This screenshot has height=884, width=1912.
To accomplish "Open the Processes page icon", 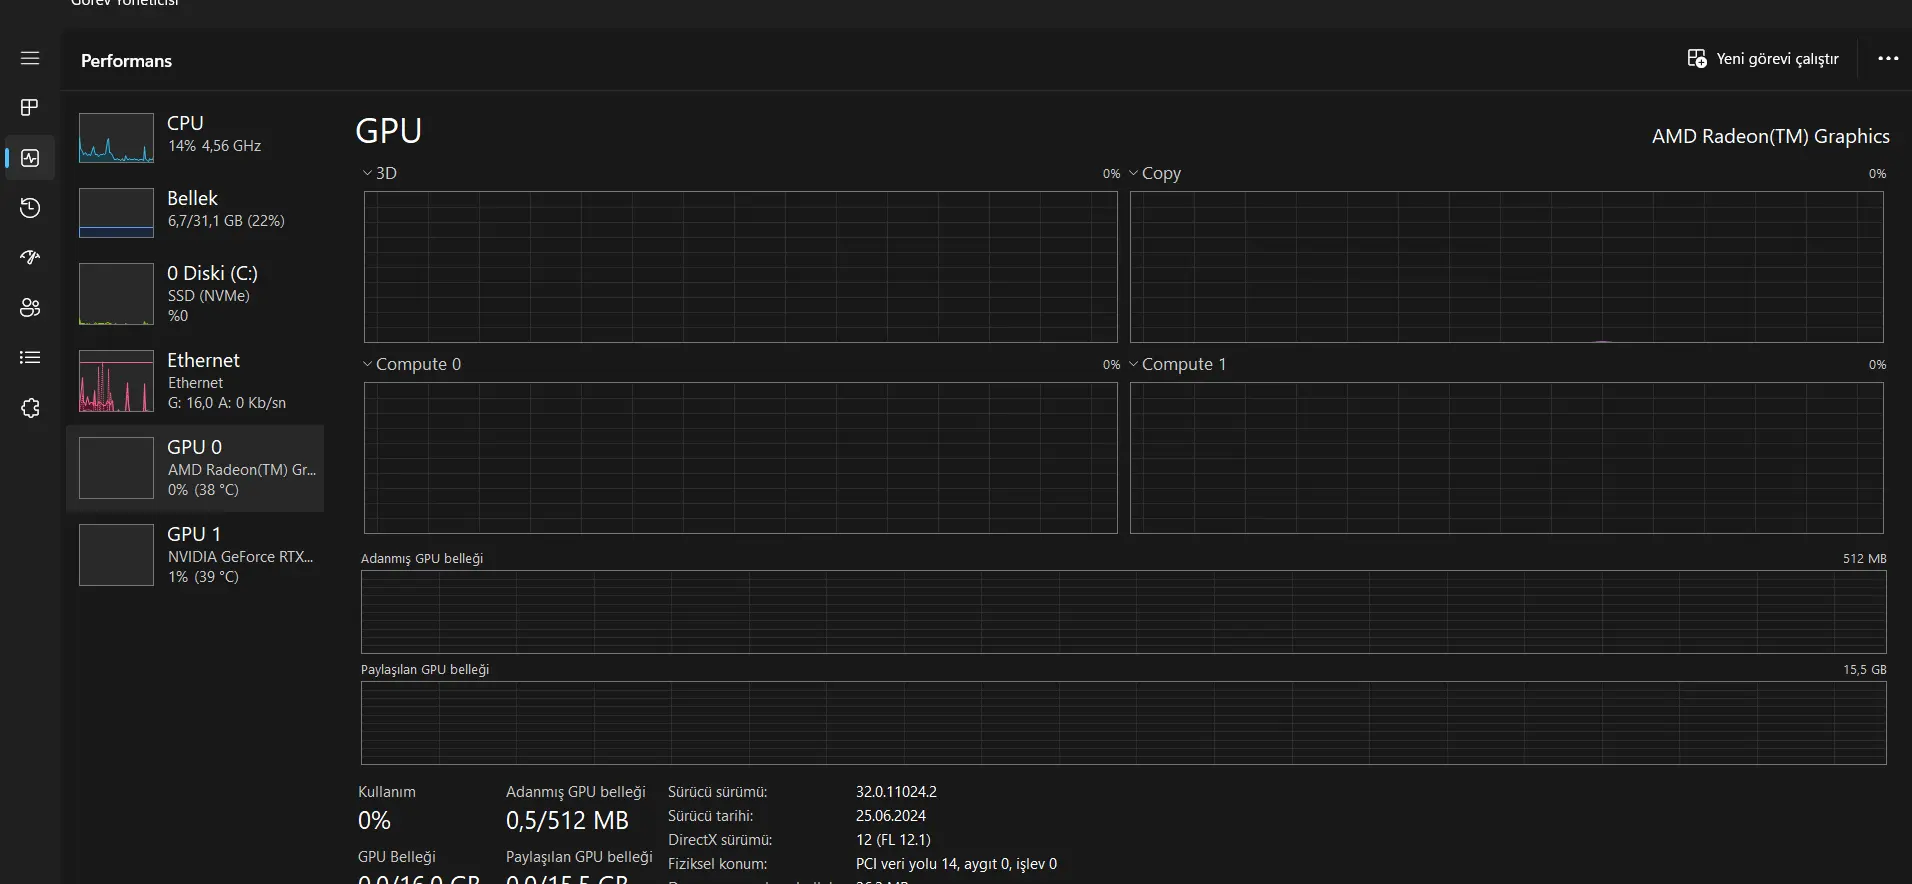I will 30,107.
